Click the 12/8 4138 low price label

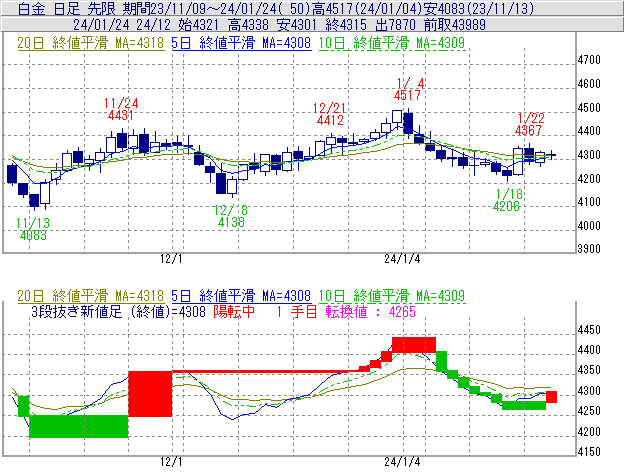[230, 216]
